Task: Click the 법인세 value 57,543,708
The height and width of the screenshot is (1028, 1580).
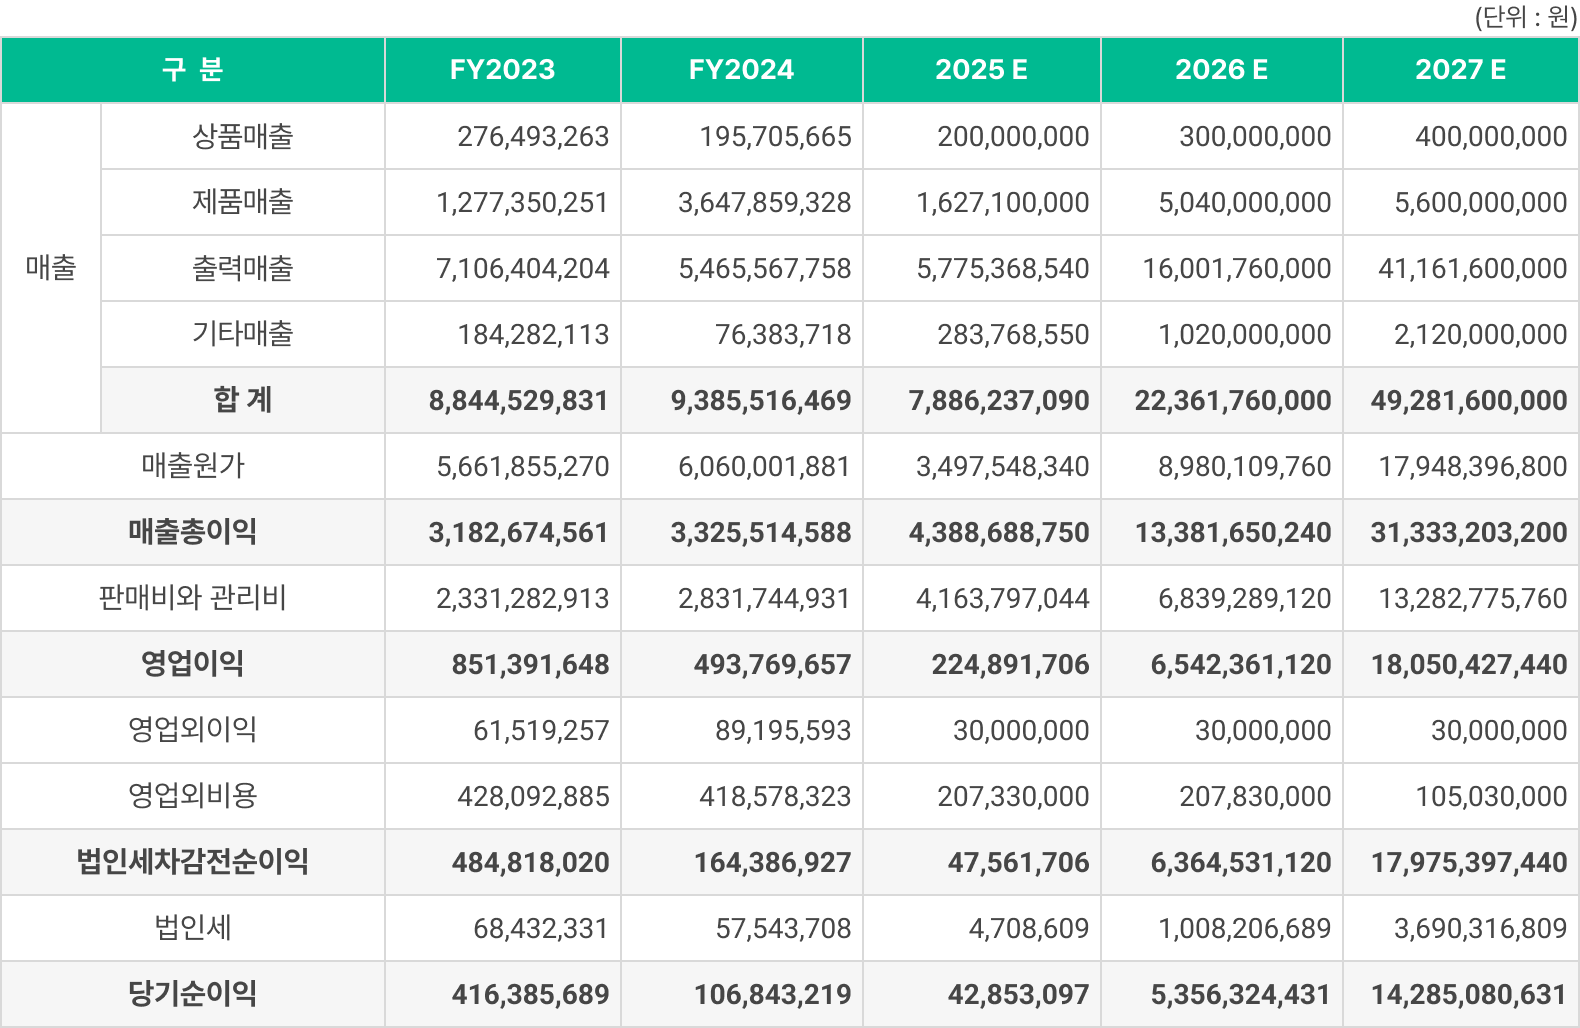Action: click(783, 929)
